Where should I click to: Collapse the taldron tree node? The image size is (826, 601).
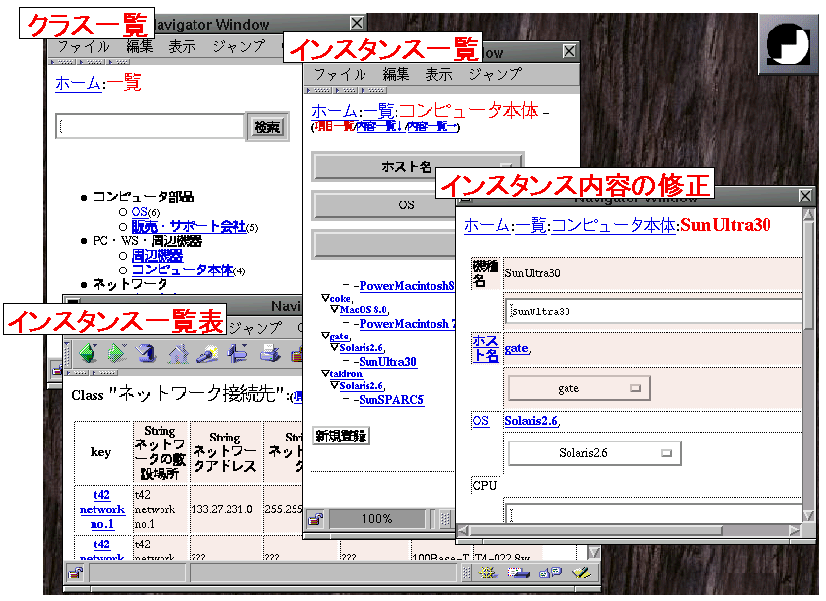click(x=325, y=372)
